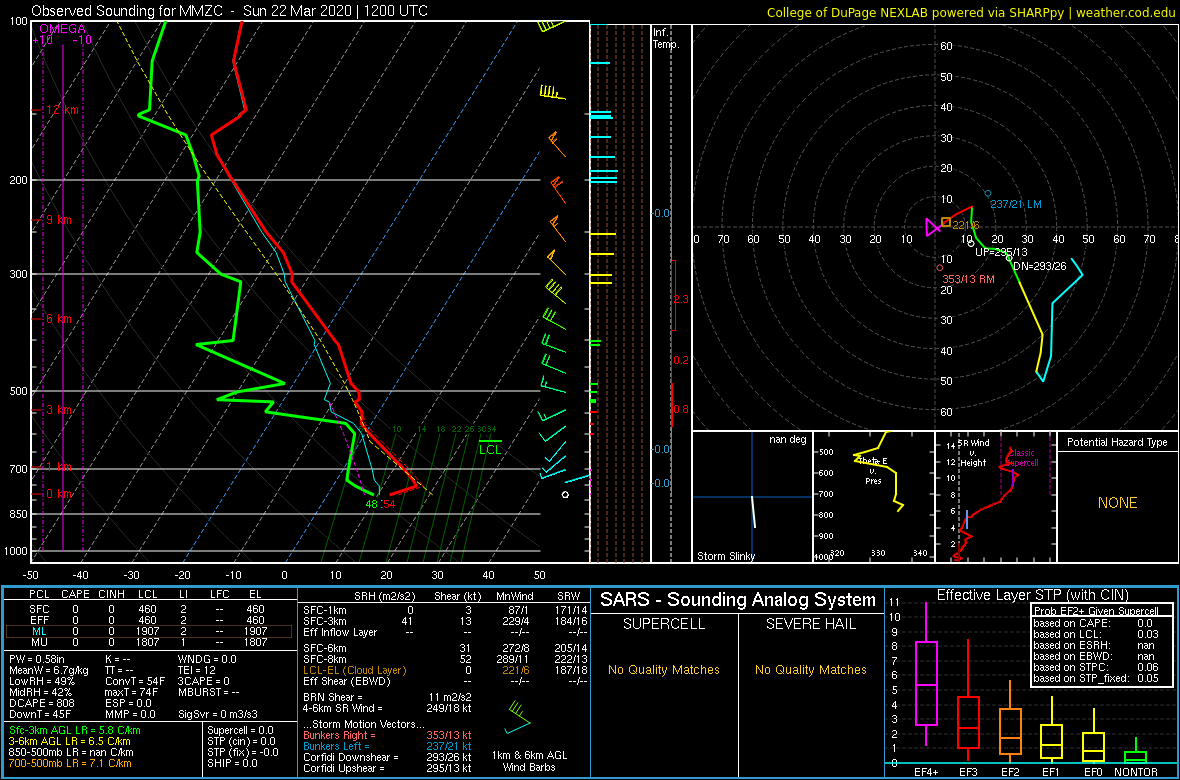Image resolution: width=1180 pixels, height=780 pixels.
Task: Click the 'SARS - Sounding Analog System' heading
Action: pyautogui.click(x=738, y=600)
